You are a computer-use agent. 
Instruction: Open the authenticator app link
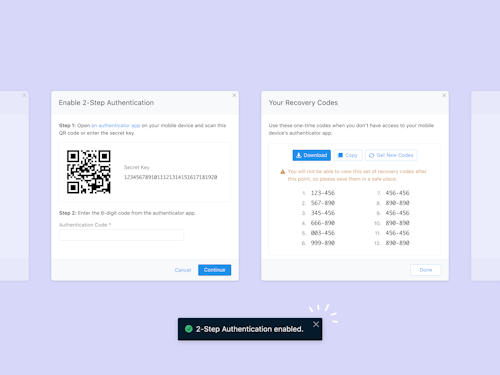(x=116, y=125)
